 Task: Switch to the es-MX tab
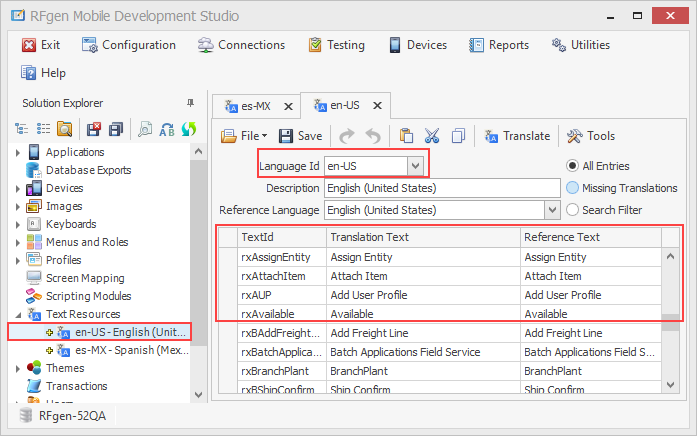(255, 105)
